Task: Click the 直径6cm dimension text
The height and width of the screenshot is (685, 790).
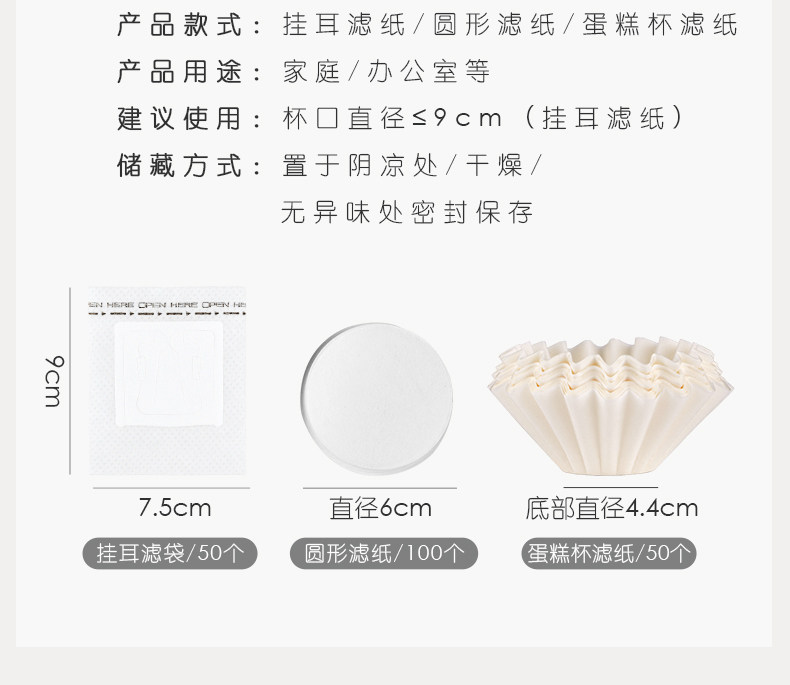Action: [x=380, y=508]
